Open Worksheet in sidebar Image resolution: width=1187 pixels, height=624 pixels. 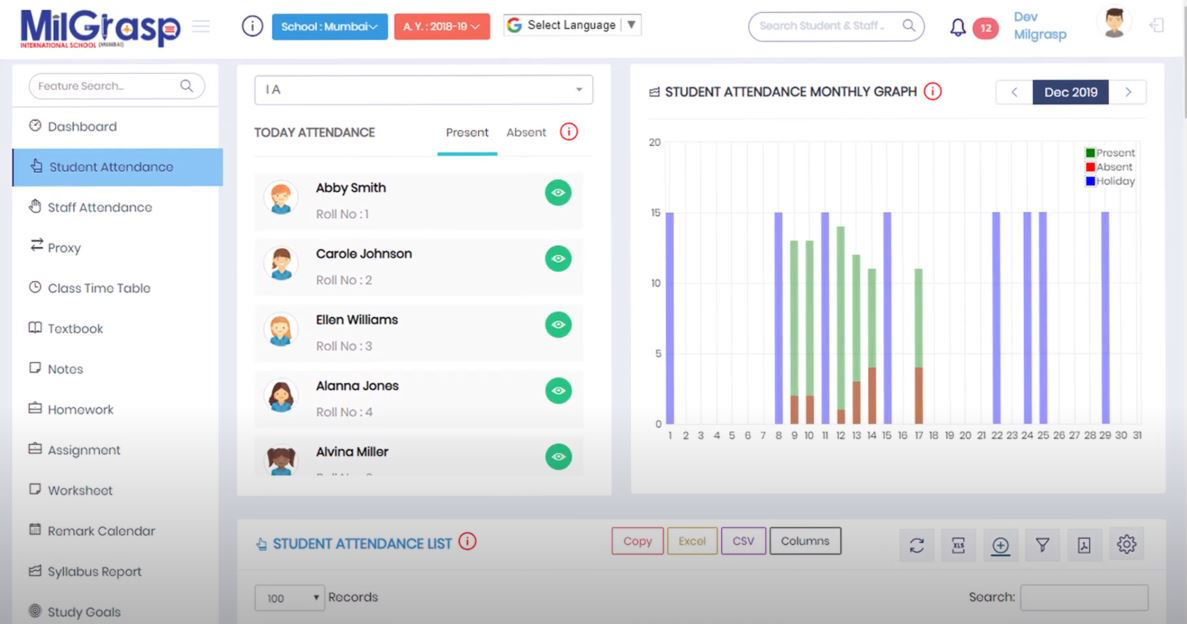pos(115,491)
